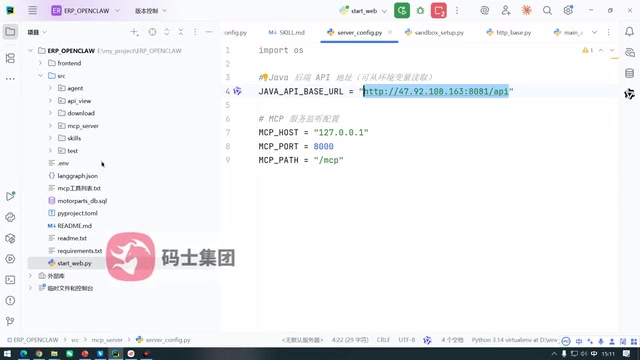Click the 4 个空格 indent status

(x=452, y=340)
